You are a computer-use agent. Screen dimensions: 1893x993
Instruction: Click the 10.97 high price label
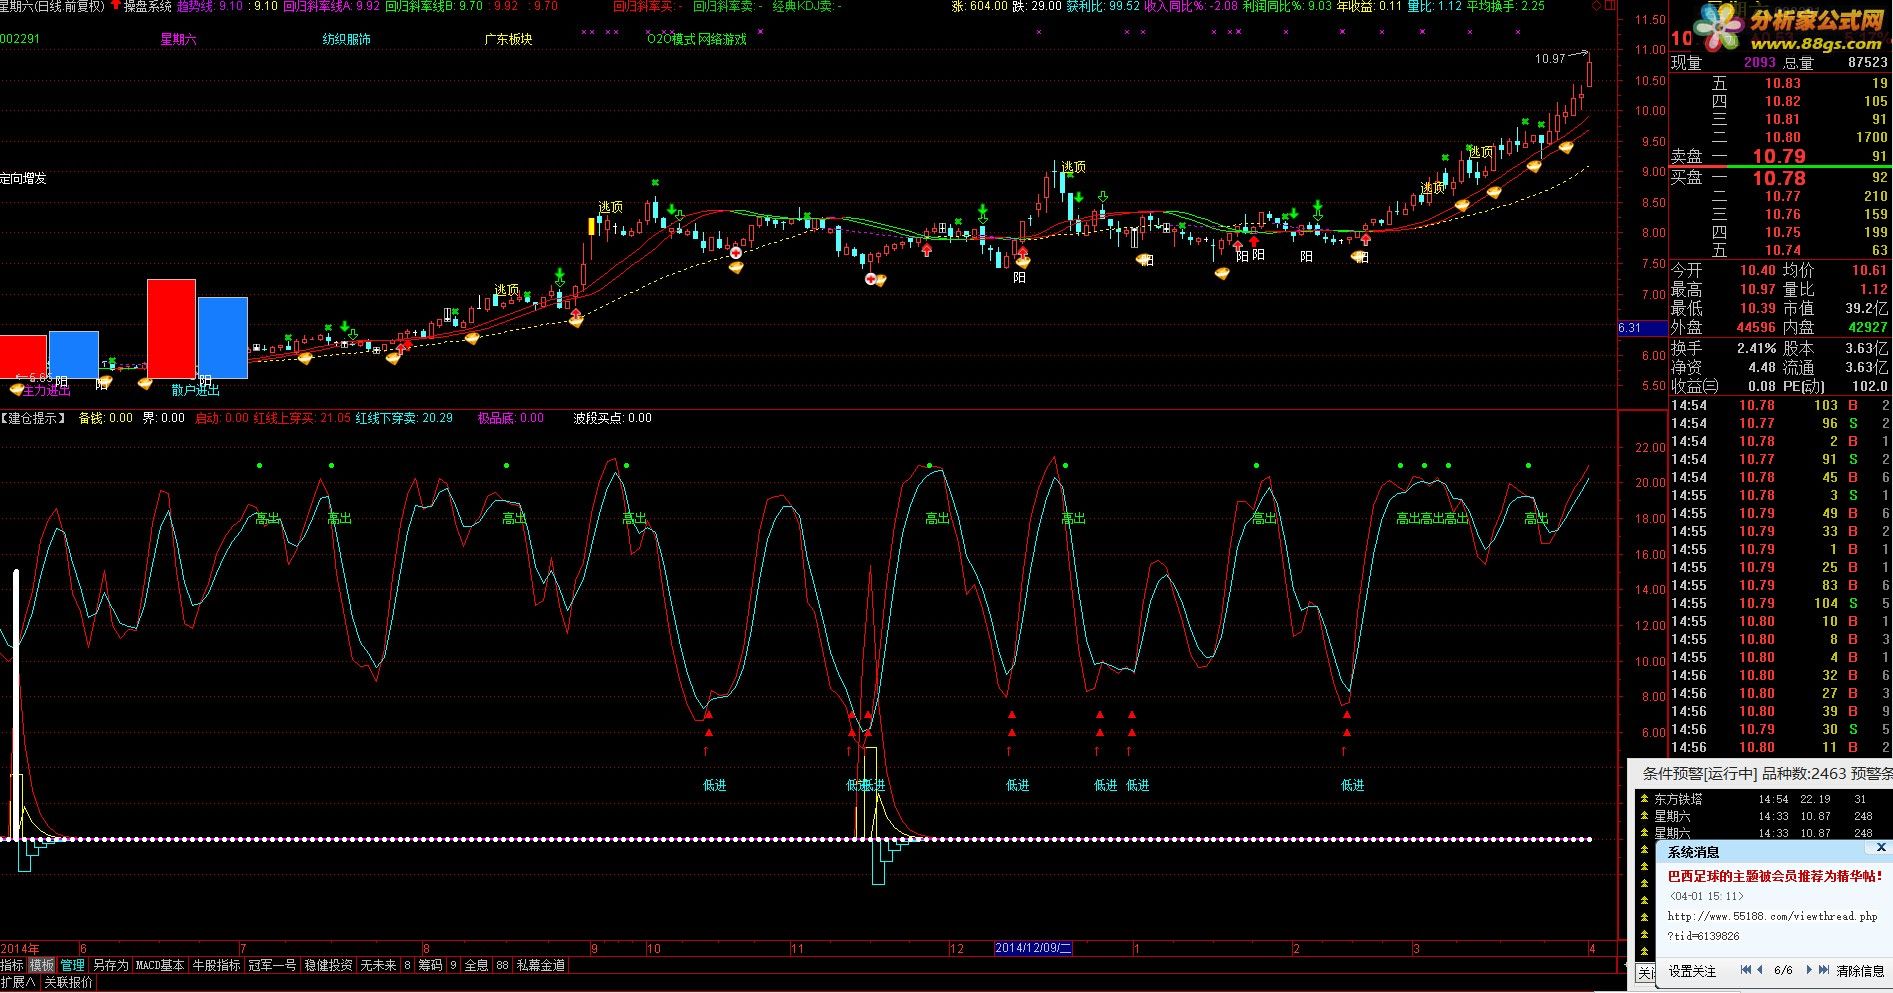click(x=1550, y=59)
